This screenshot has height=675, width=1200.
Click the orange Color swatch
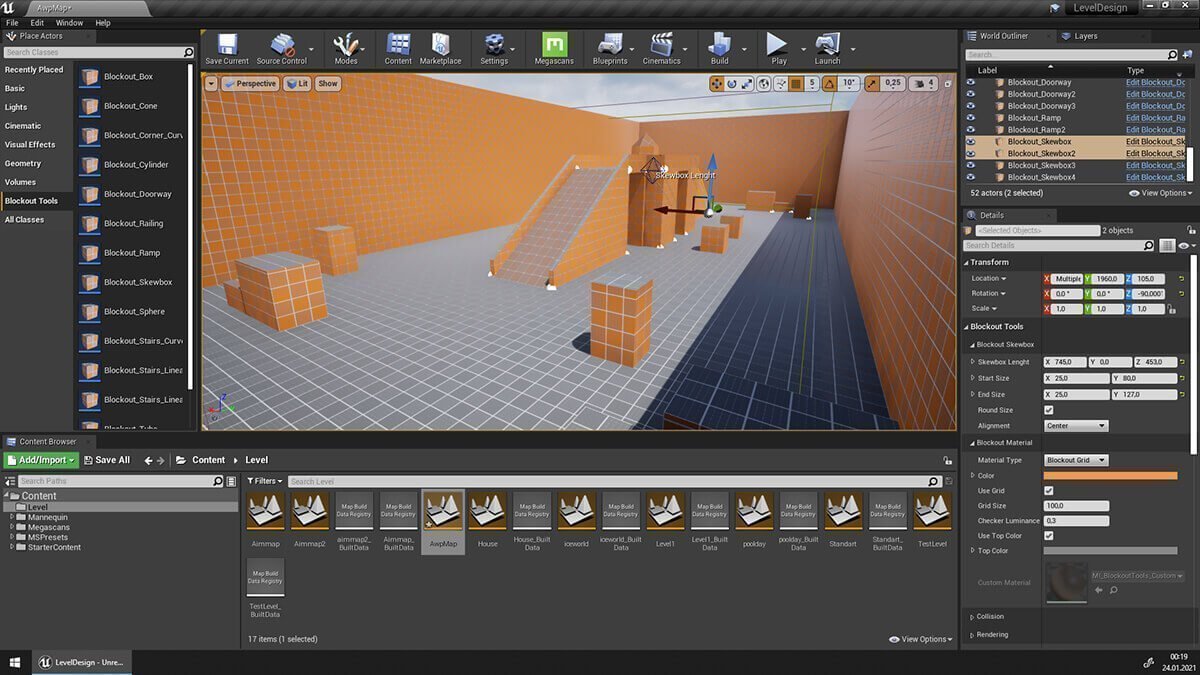1110,476
